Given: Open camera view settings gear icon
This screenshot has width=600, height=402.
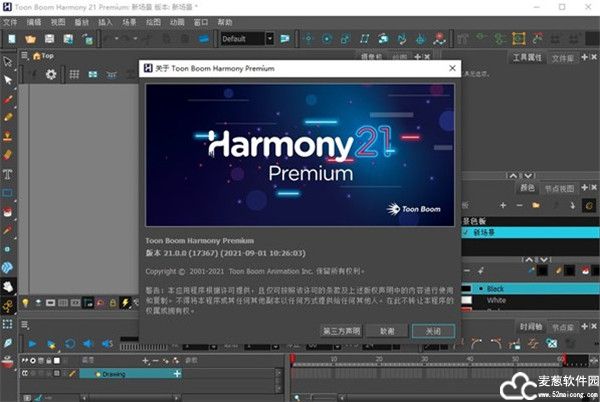Looking at the screenshot, I should [x=51, y=75].
